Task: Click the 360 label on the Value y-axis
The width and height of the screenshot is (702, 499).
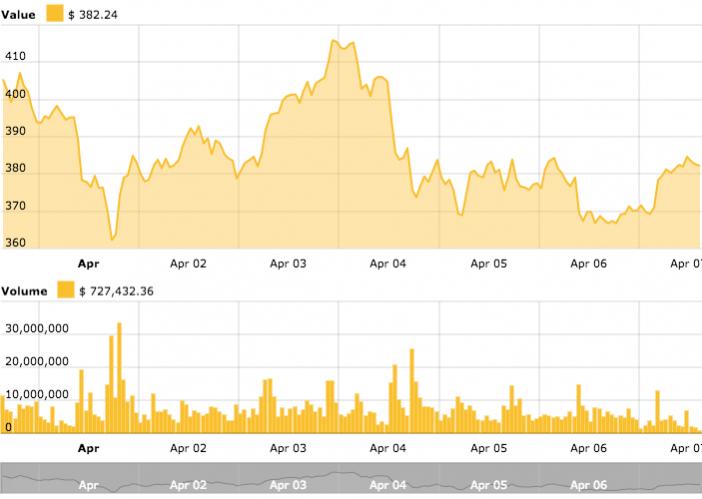Action: coord(16,243)
